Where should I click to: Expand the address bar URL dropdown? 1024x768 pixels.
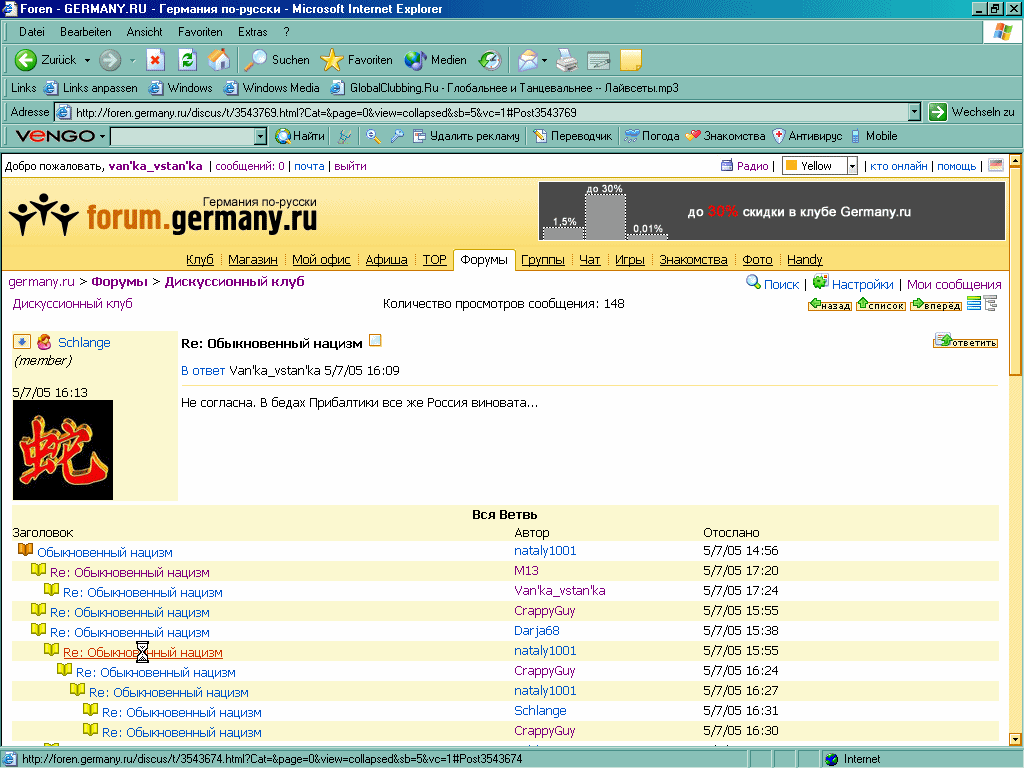914,113
